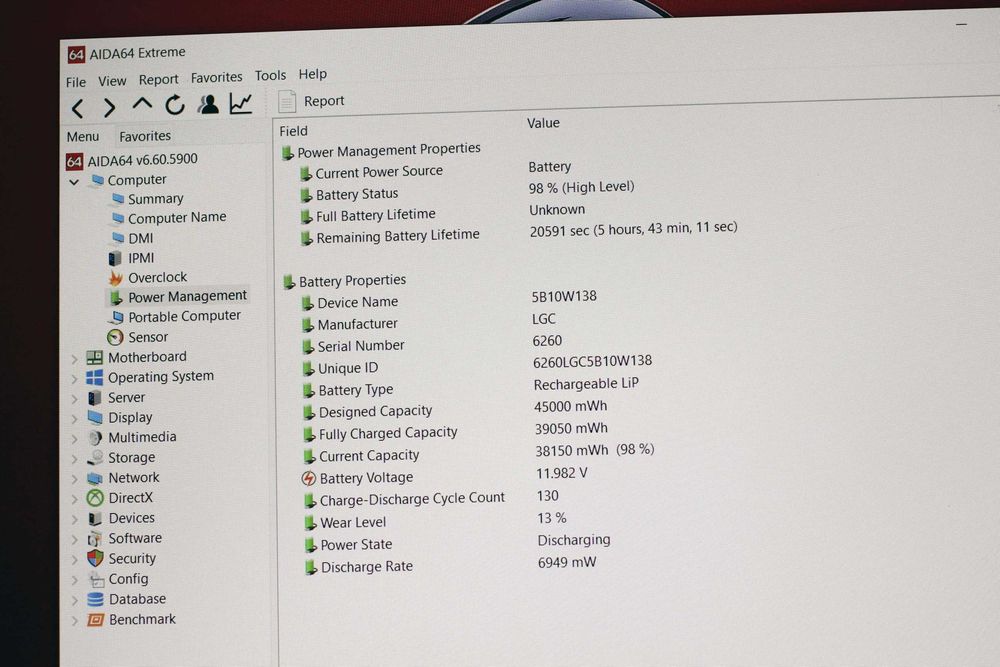Click the Motherboard icon

pyautogui.click(x=94, y=358)
